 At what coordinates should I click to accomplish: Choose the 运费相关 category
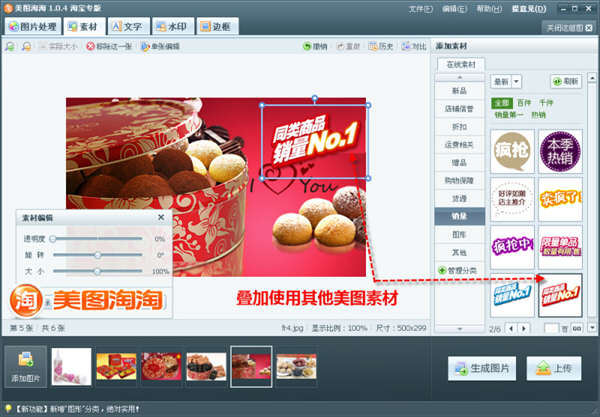tap(460, 145)
